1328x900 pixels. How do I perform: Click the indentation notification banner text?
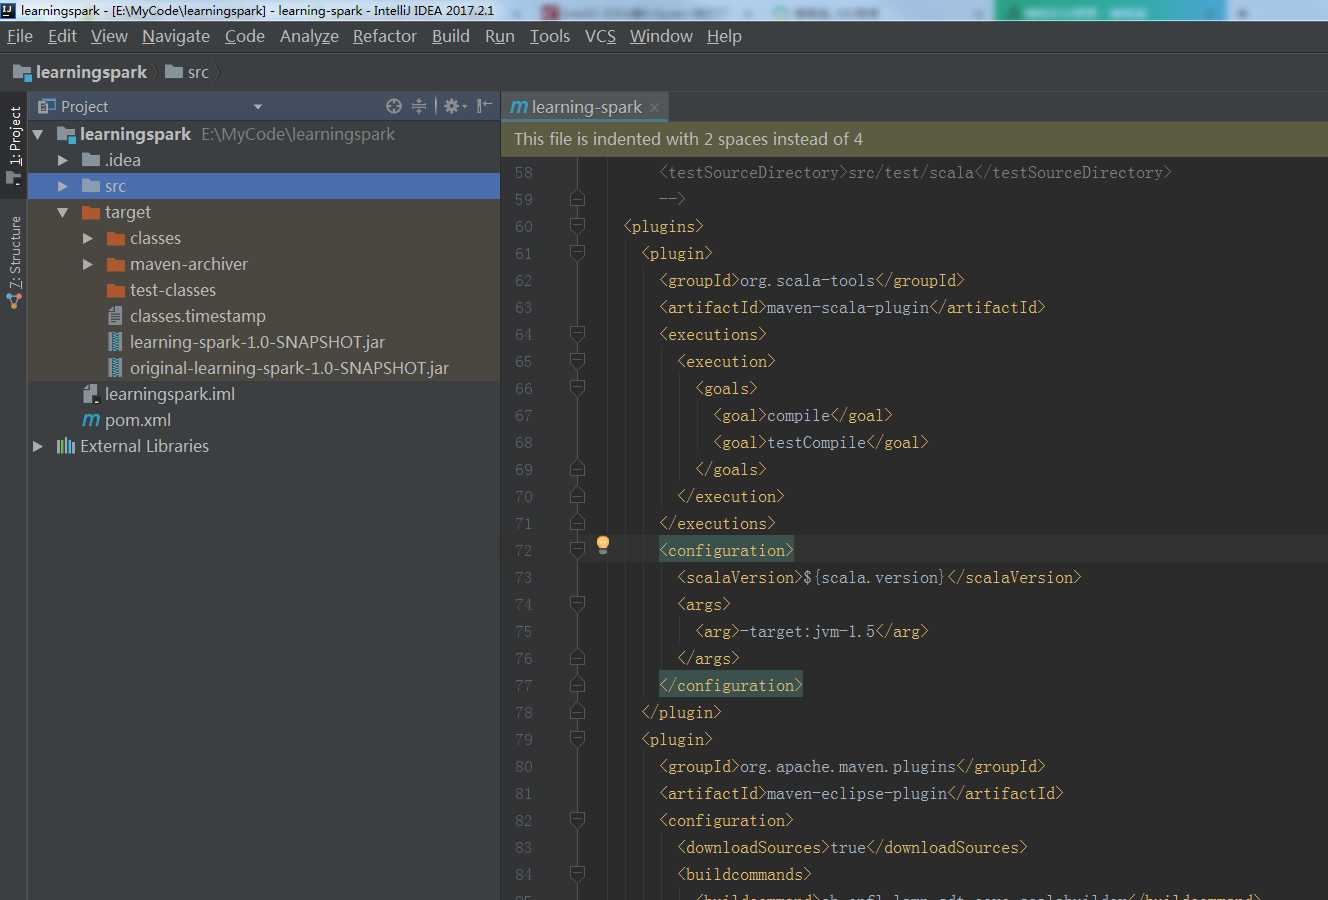tap(688, 139)
